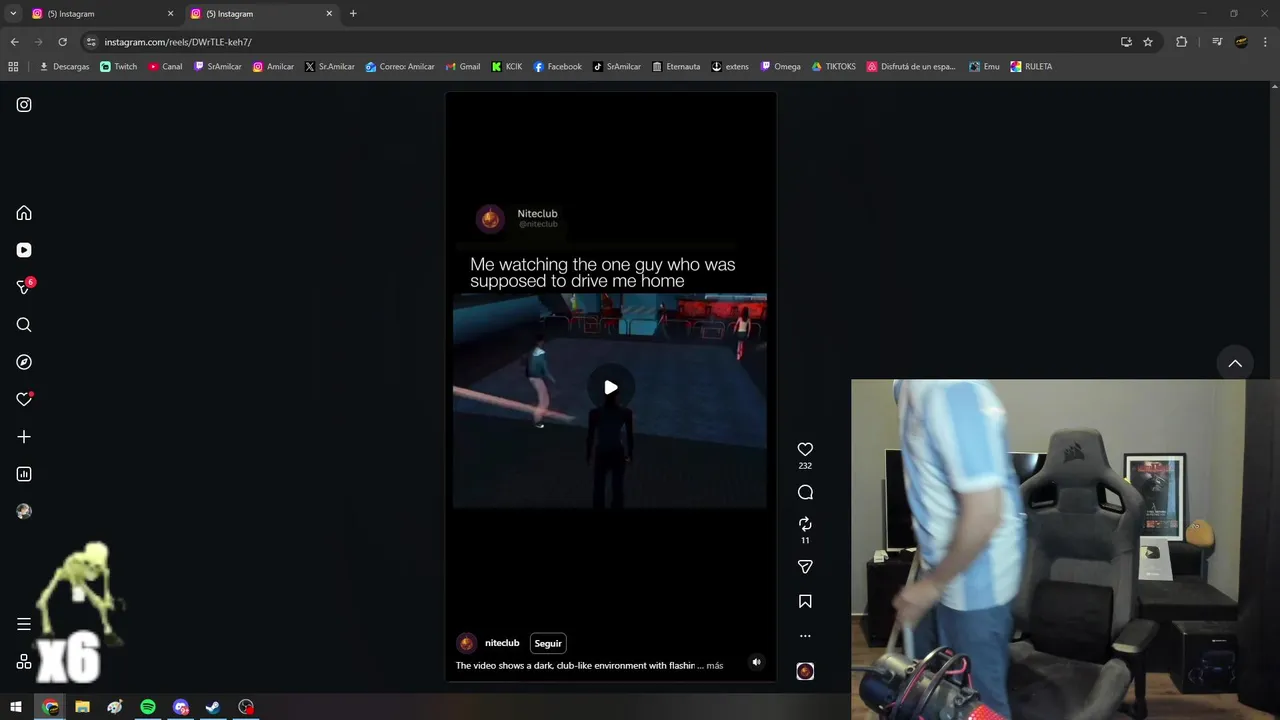1280x720 pixels.
Task: Toggle reel sound speaker icon
Action: (756, 662)
